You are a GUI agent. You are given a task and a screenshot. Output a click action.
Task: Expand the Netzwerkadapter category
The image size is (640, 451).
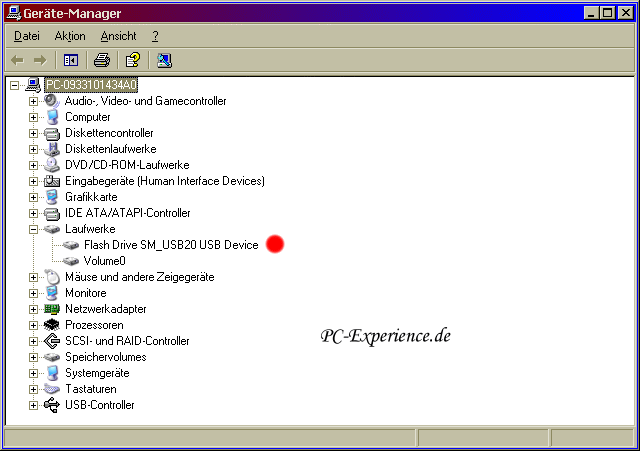pos(33,309)
